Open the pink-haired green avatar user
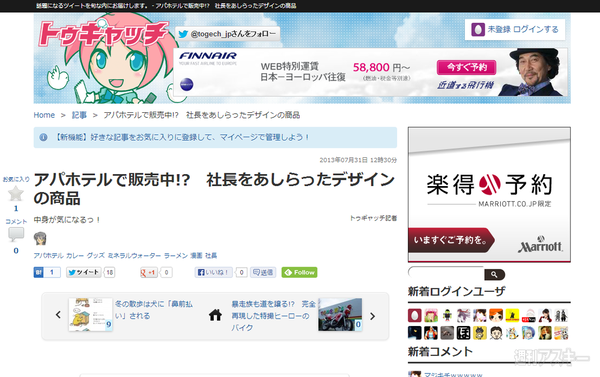Screen dimensions: 600x377 [x=431, y=315]
